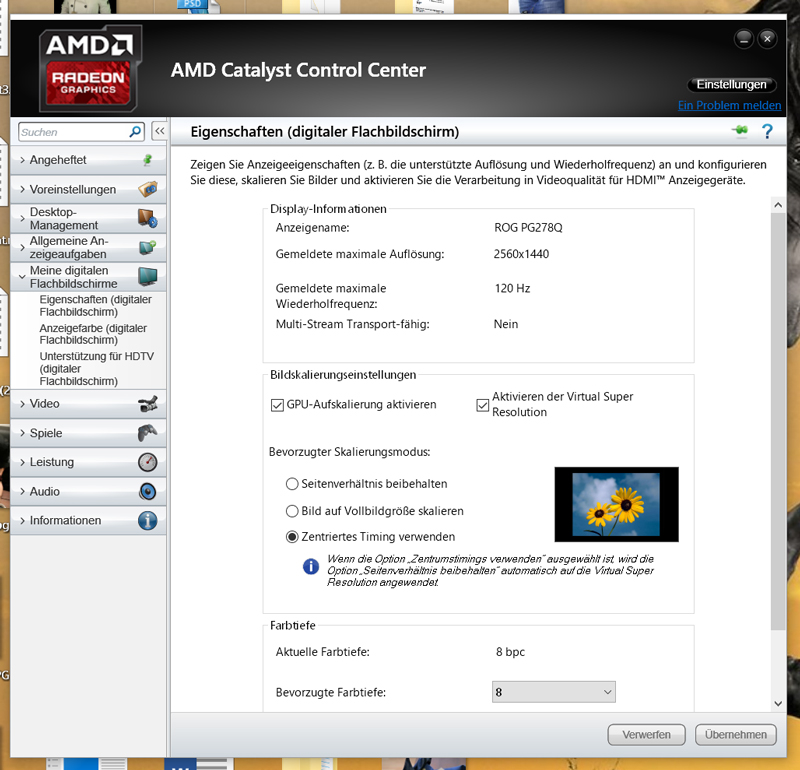The image size is (800, 770).
Task: Expand Allgemeine Anzeigeaufgaben section
Action: point(88,247)
